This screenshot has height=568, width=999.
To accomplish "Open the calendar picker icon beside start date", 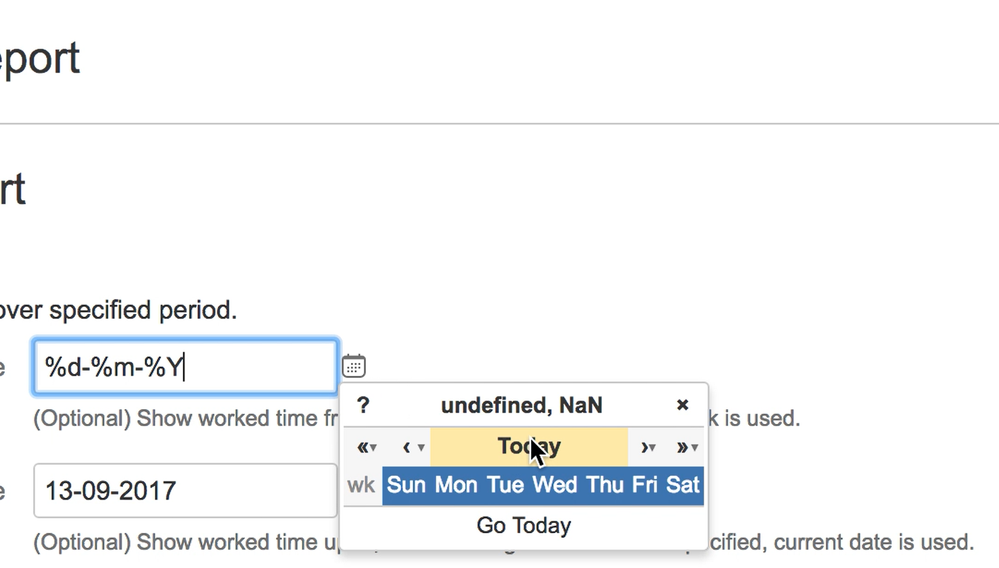I will [354, 366].
